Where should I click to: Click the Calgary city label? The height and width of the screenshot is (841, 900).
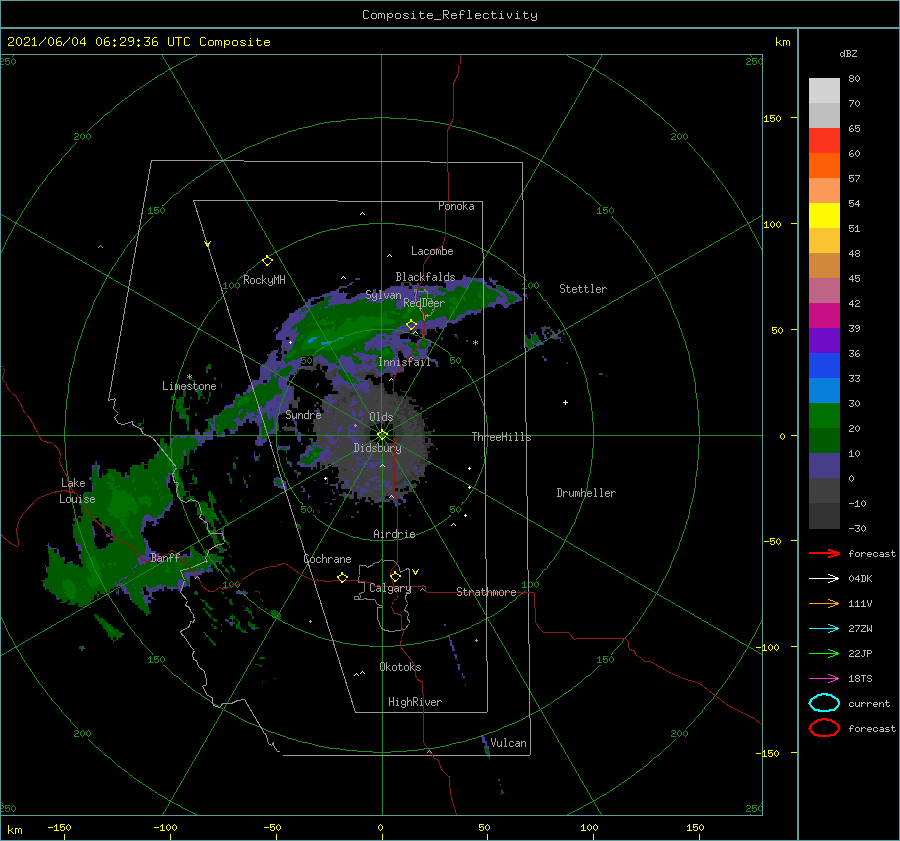click(x=390, y=588)
